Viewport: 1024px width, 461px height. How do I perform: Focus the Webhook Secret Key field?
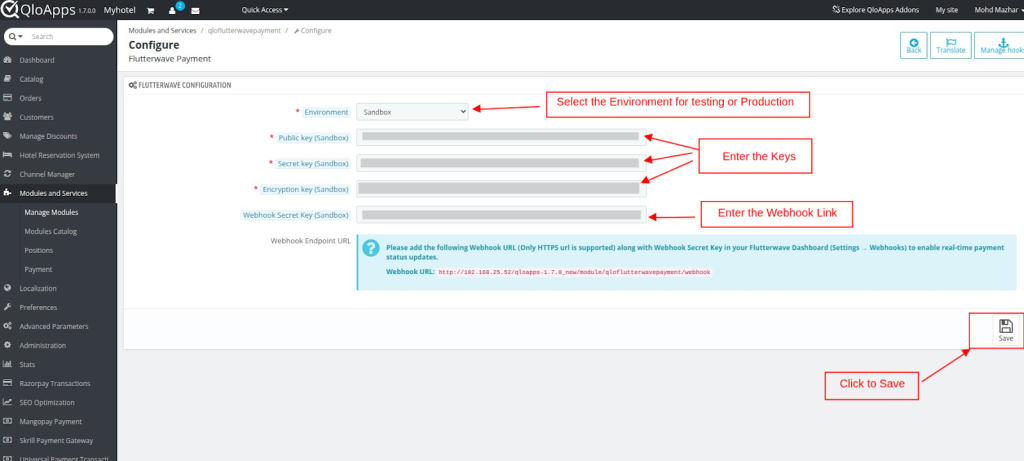coord(500,214)
